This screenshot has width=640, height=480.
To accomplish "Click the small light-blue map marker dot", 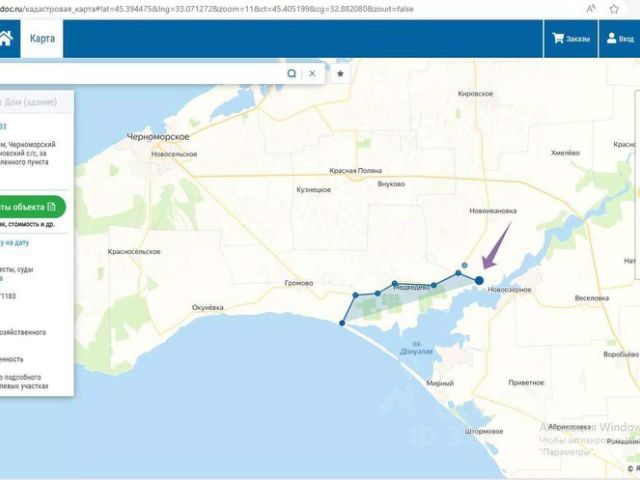I will pyautogui.click(x=464, y=266).
